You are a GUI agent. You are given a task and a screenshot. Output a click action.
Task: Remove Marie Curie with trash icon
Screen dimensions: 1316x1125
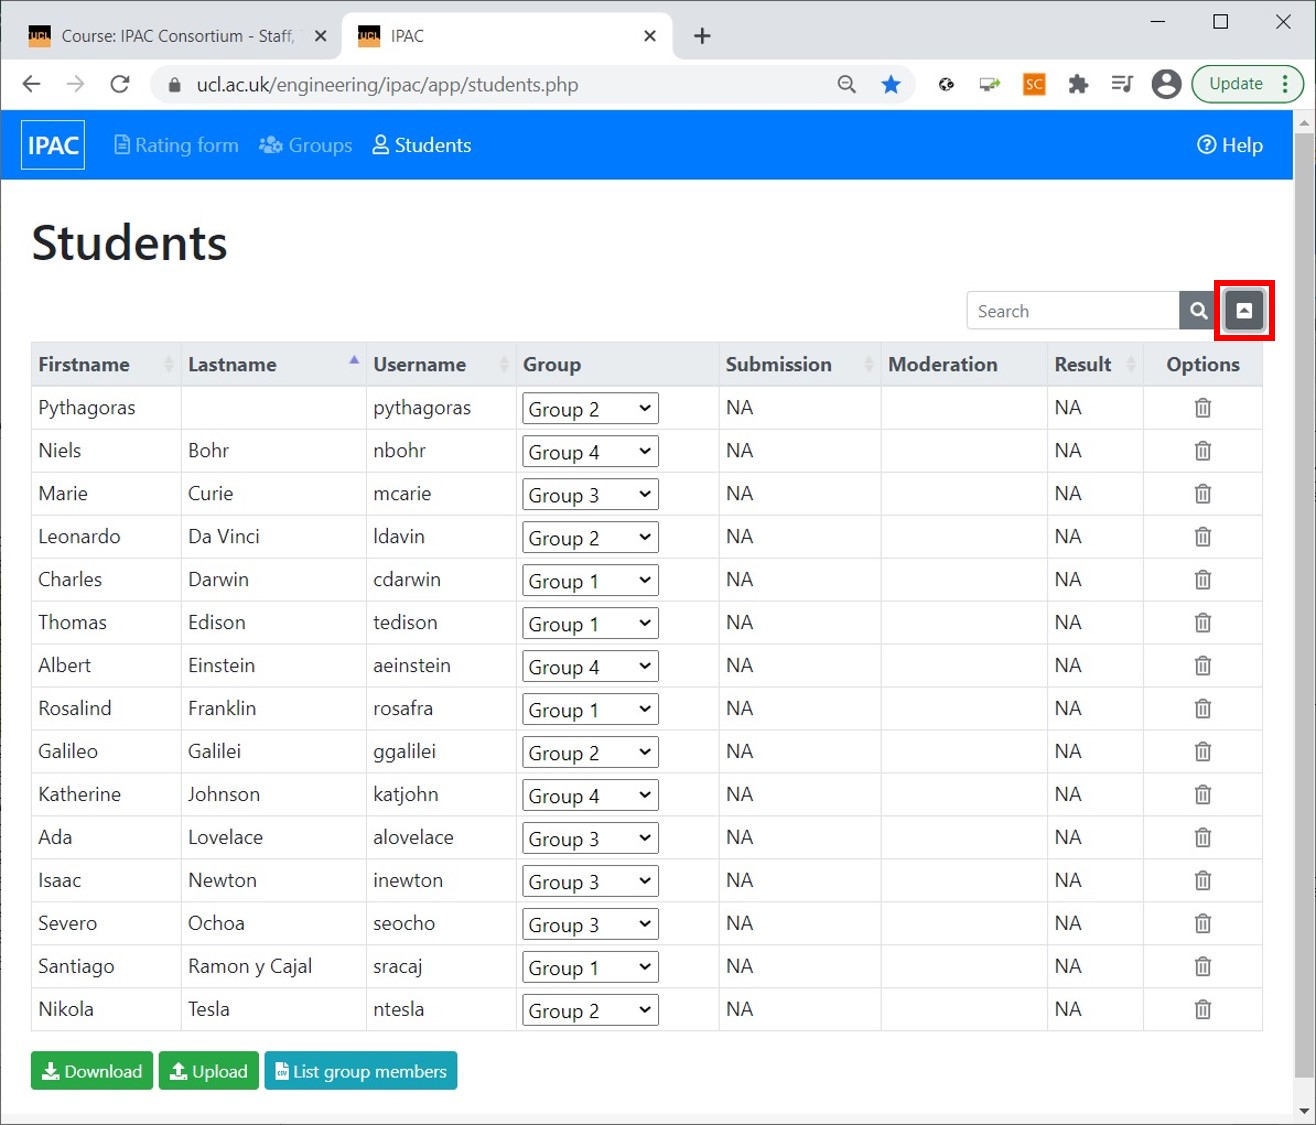1203,494
